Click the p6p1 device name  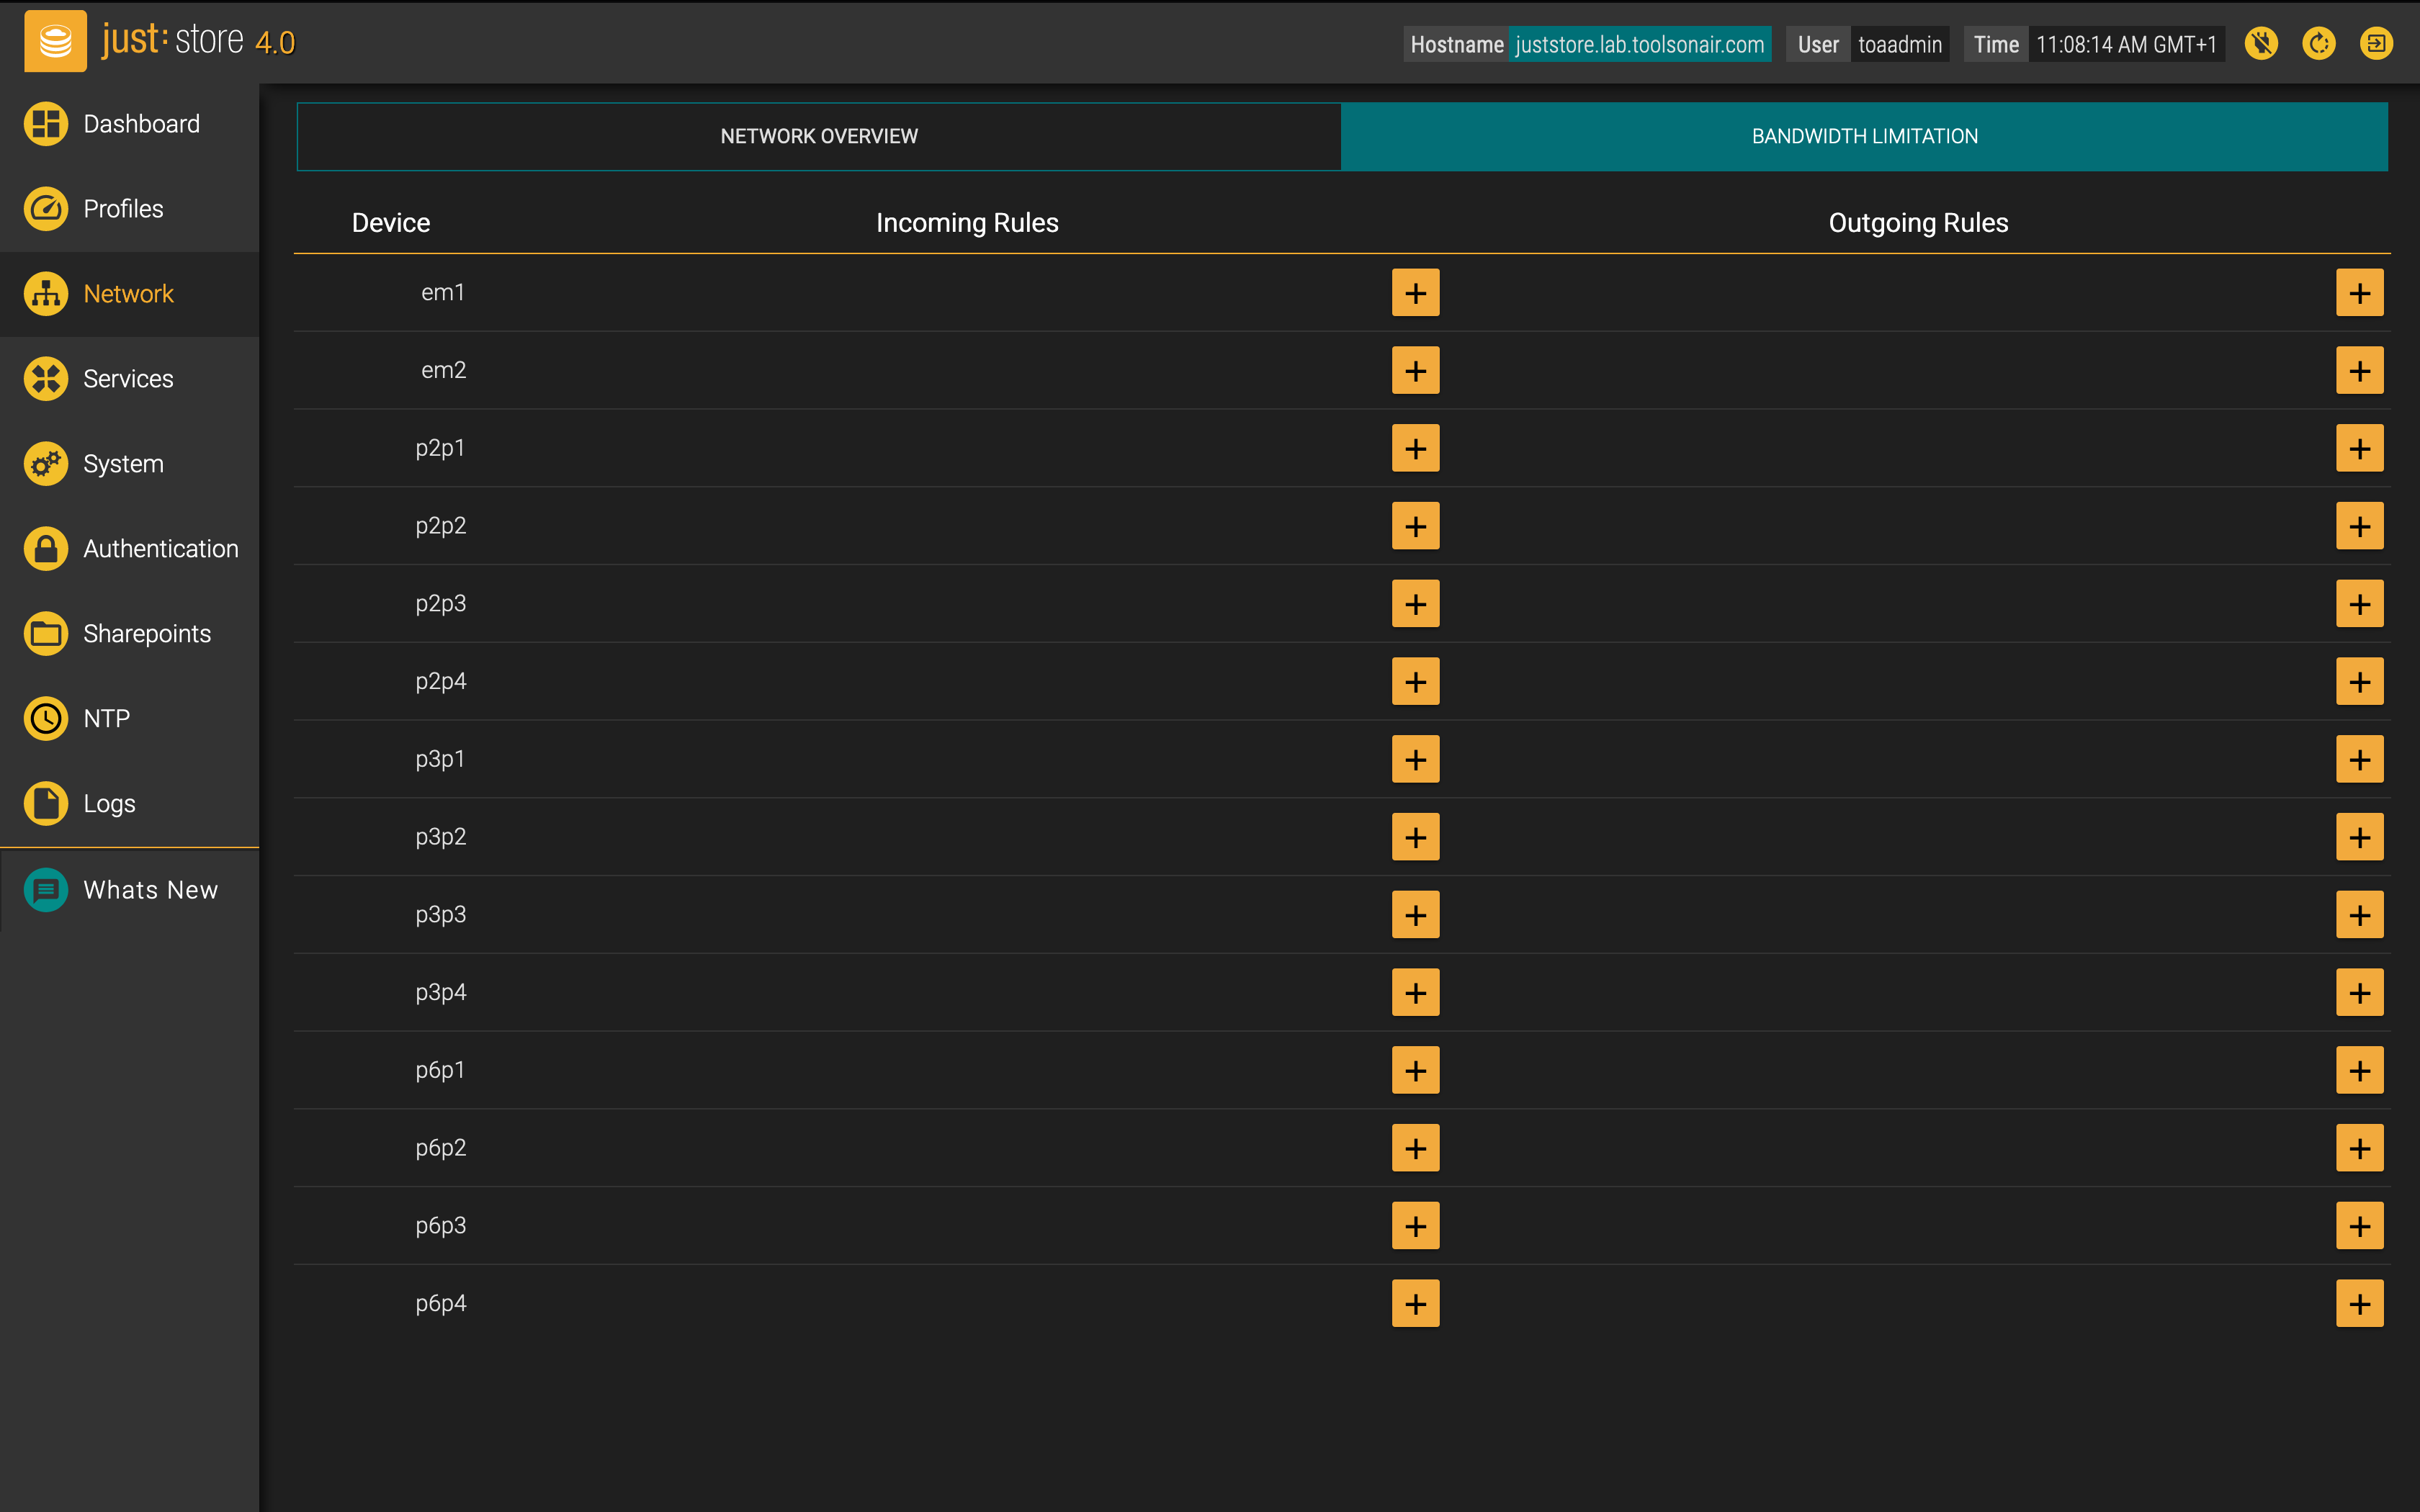coord(440,1070)
